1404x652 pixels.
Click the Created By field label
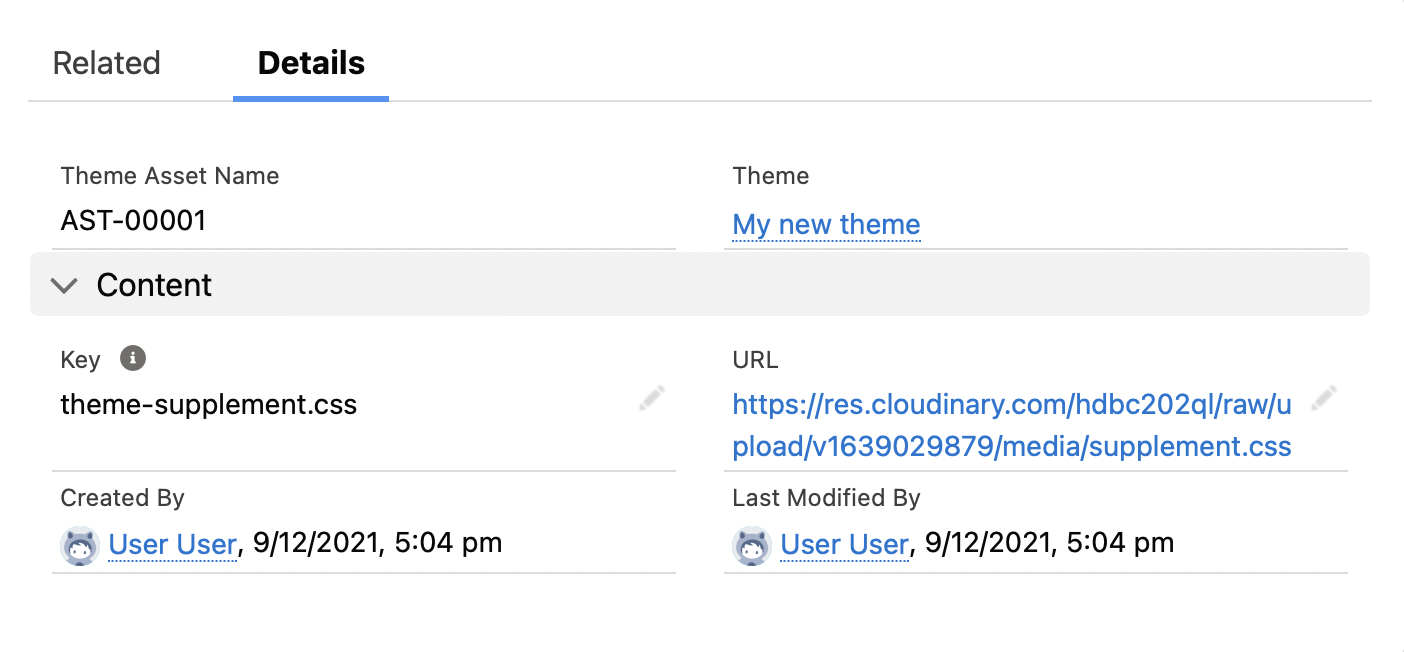[x=123, y=498]
